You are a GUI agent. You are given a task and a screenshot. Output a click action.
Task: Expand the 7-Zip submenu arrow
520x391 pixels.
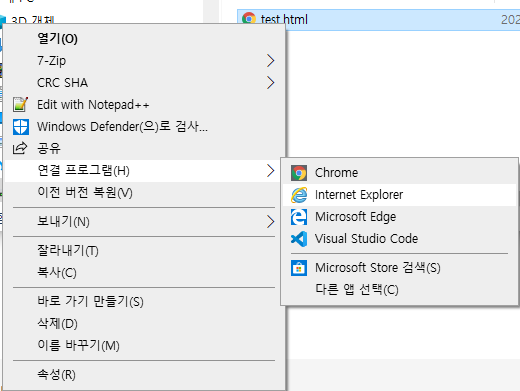click(270, 61)
